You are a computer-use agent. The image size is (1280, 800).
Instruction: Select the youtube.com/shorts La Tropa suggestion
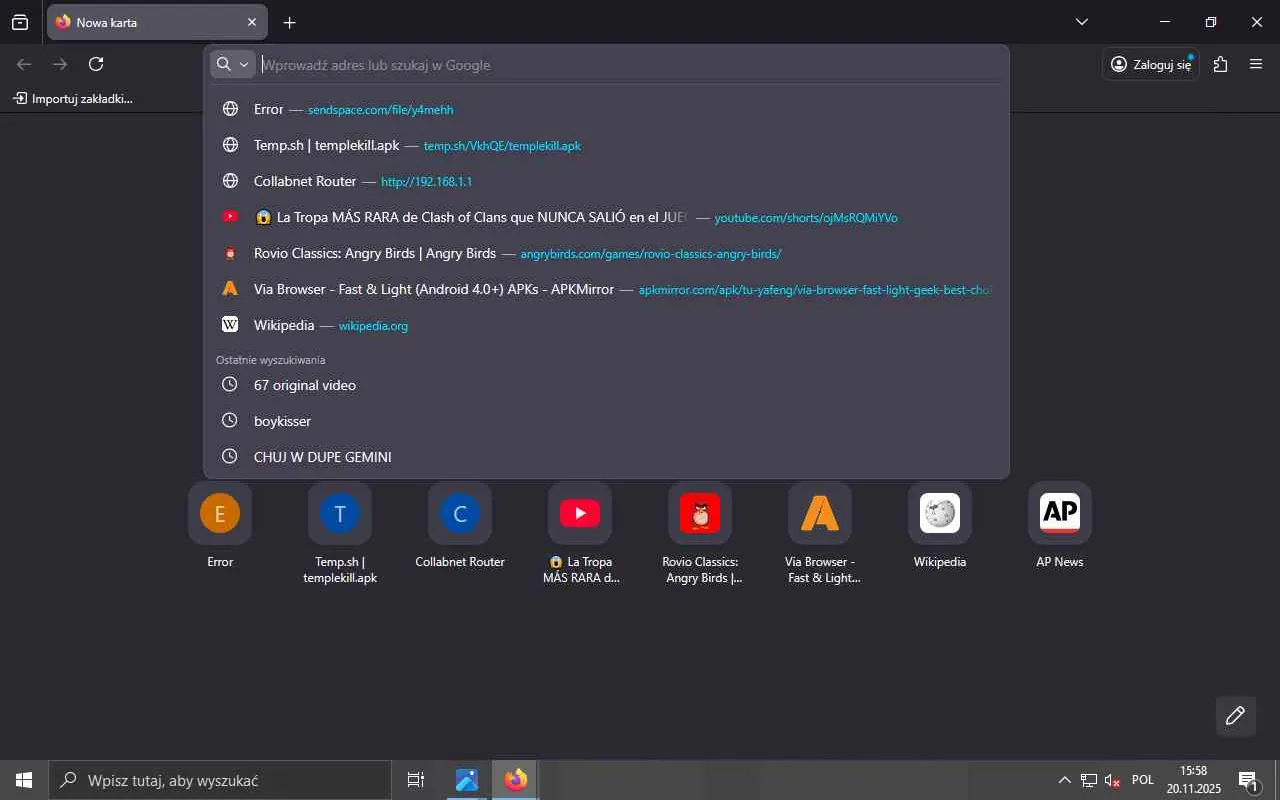[606, 217]
